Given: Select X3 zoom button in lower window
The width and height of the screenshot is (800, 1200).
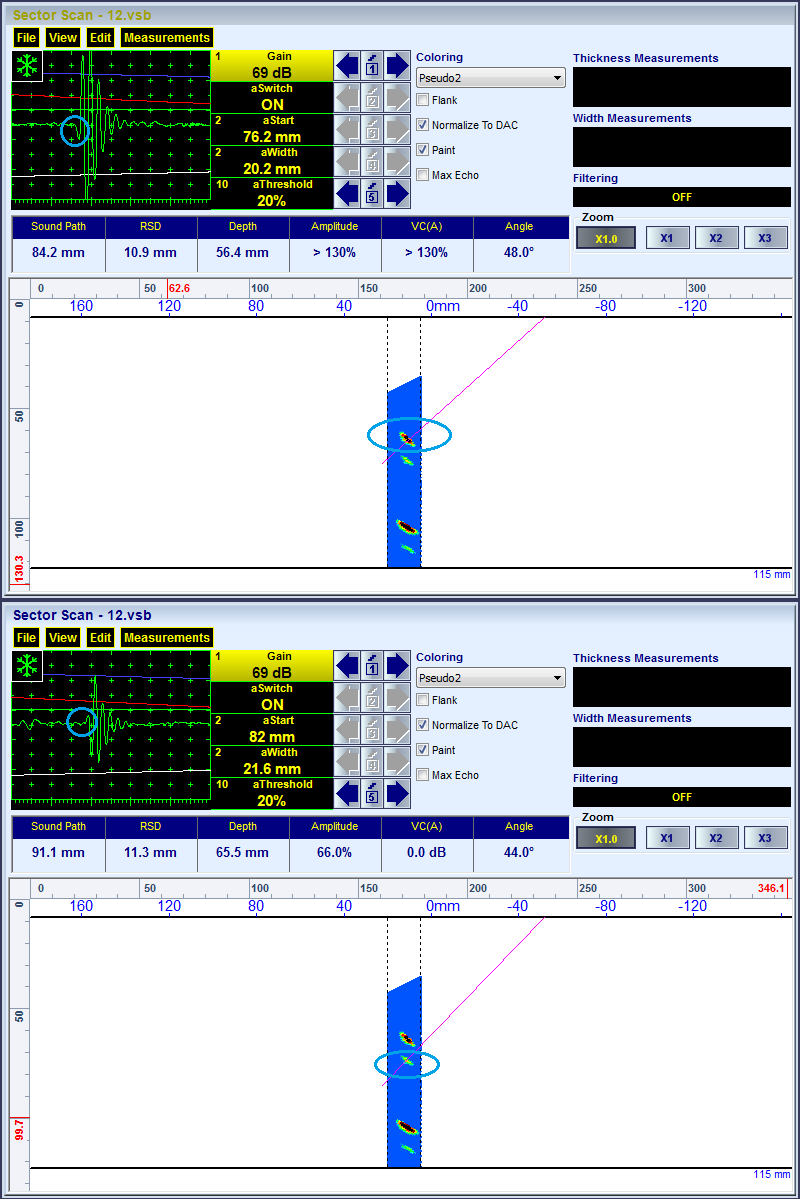Looking at the screenshot, I should [x=765, y=838].
